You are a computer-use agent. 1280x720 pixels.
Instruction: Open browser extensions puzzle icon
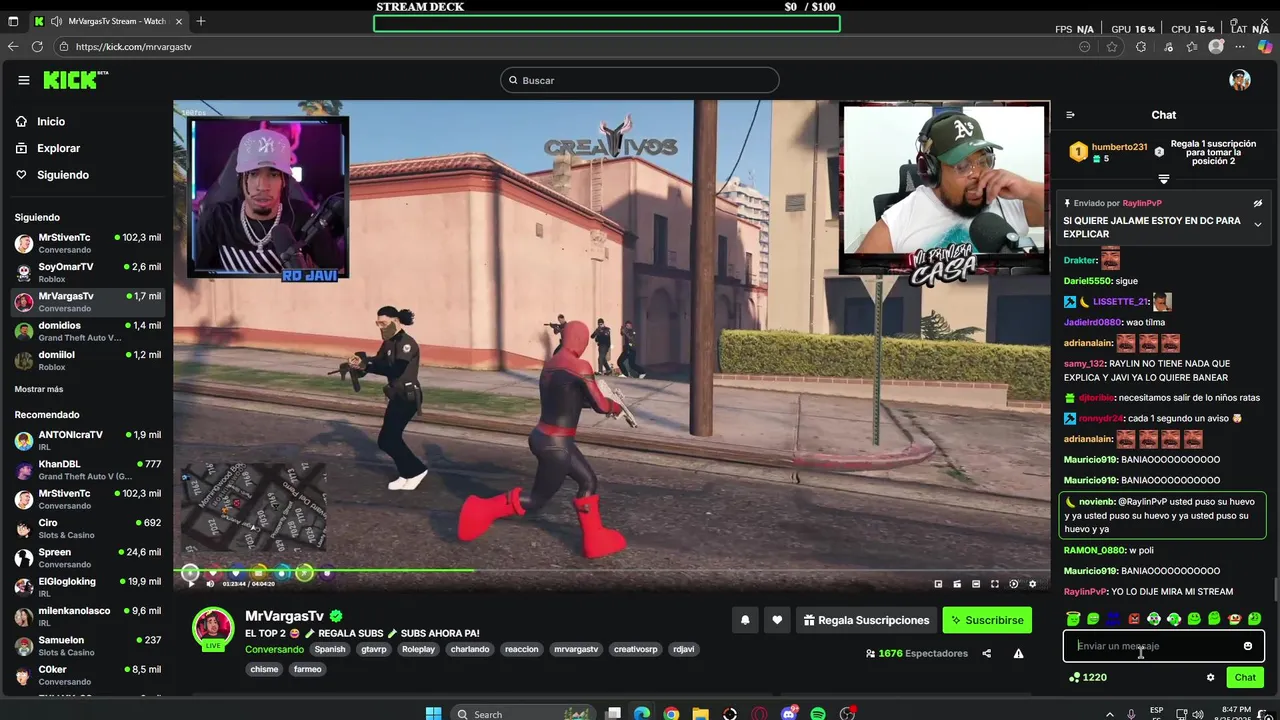tap(1141, 46)
